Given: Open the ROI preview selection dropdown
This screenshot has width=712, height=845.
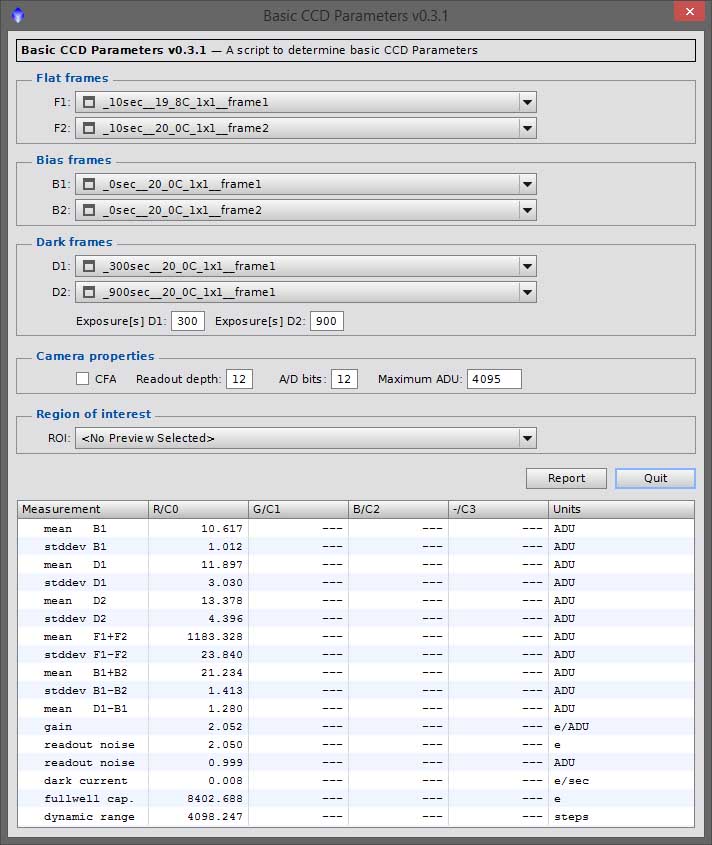Looking at the screenshot, I should pyautogui.click(x=527, y=438).
